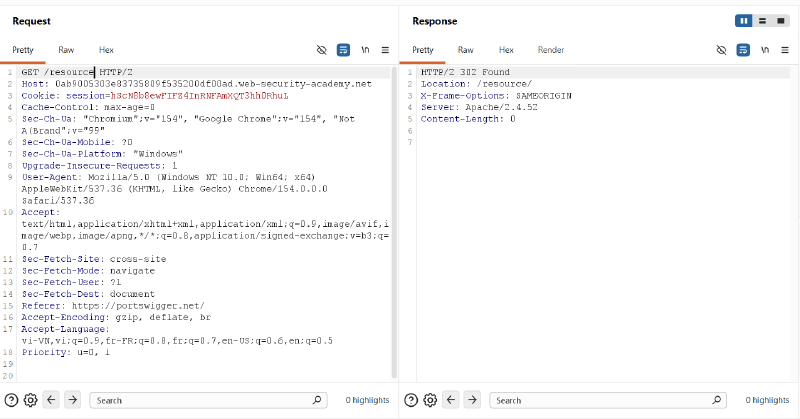Click Location: /resource/ response header
800x419 pixels.
pos(477,84)
